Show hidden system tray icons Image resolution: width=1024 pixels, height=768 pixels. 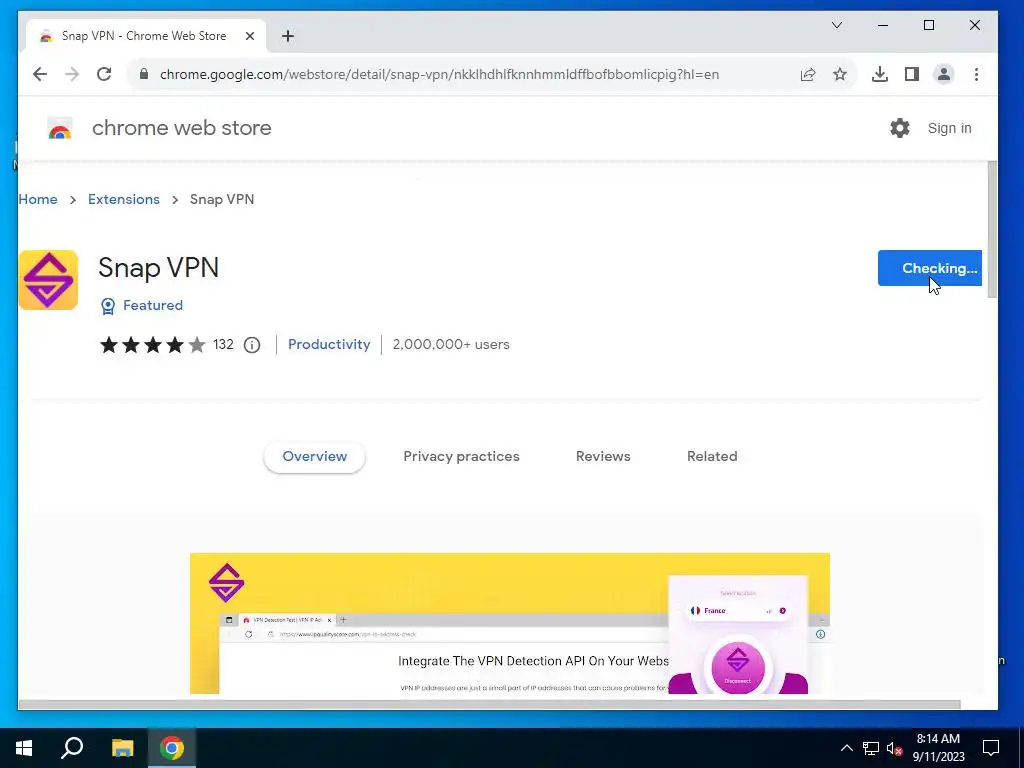point(846,748)
